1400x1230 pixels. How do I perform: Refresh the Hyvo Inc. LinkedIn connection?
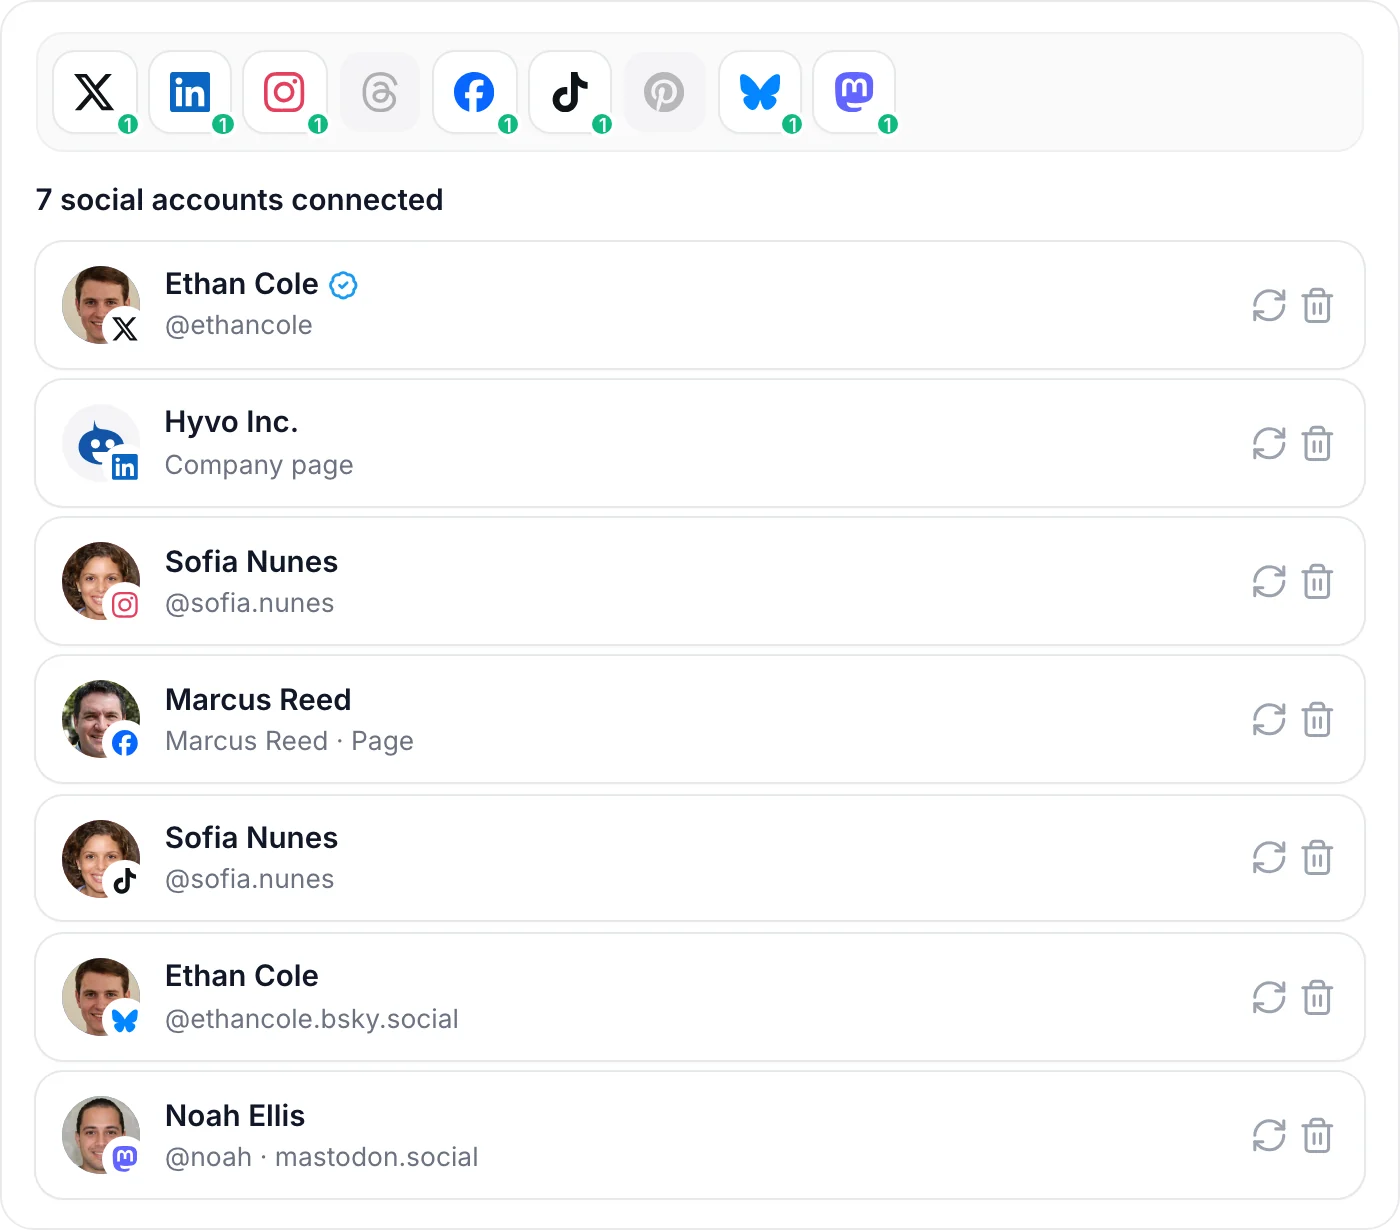[x=1269, y=444]
